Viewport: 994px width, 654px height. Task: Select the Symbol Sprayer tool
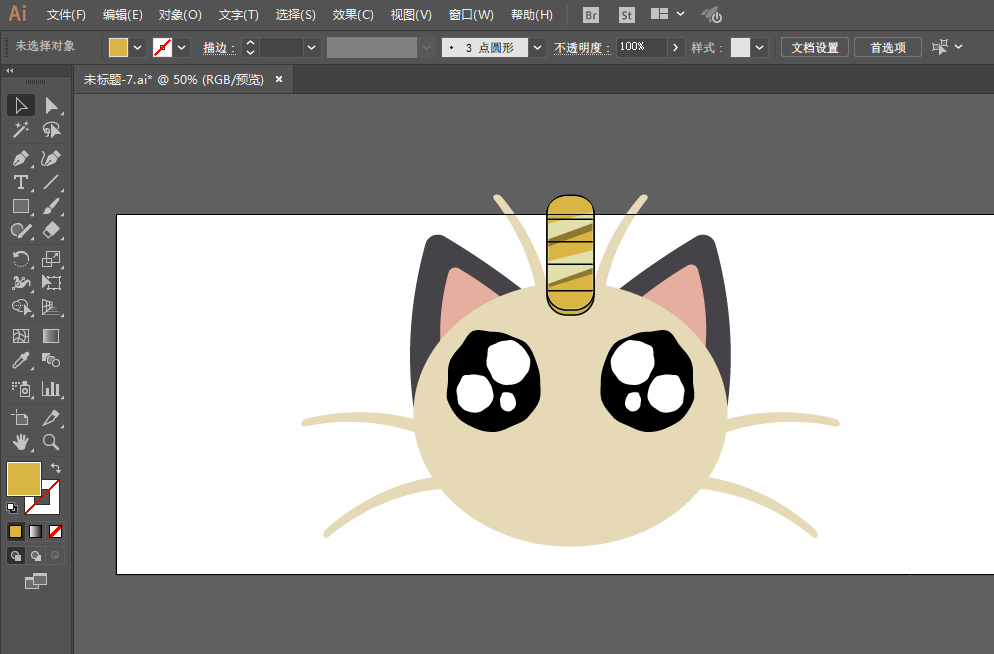(x=21, y=388)
